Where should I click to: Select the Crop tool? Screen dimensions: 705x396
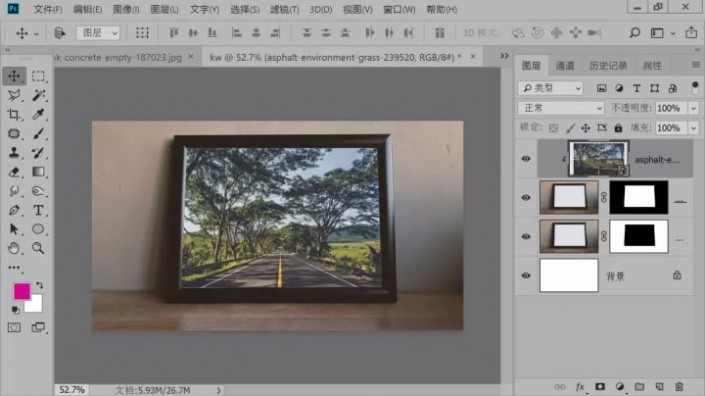pos(14,114)
